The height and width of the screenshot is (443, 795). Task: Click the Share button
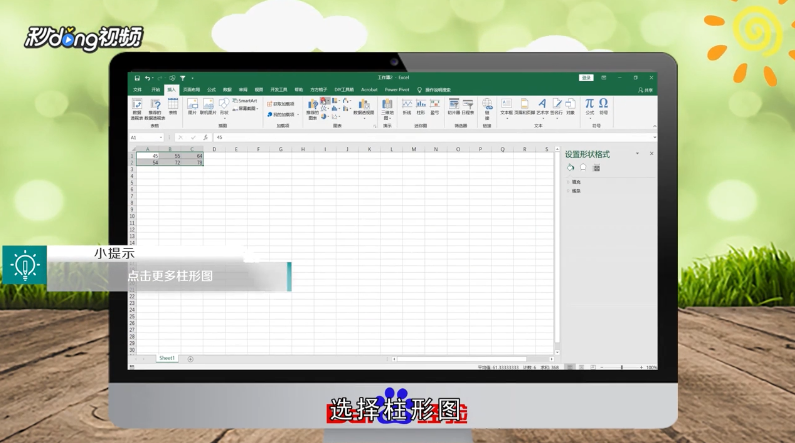646,90
